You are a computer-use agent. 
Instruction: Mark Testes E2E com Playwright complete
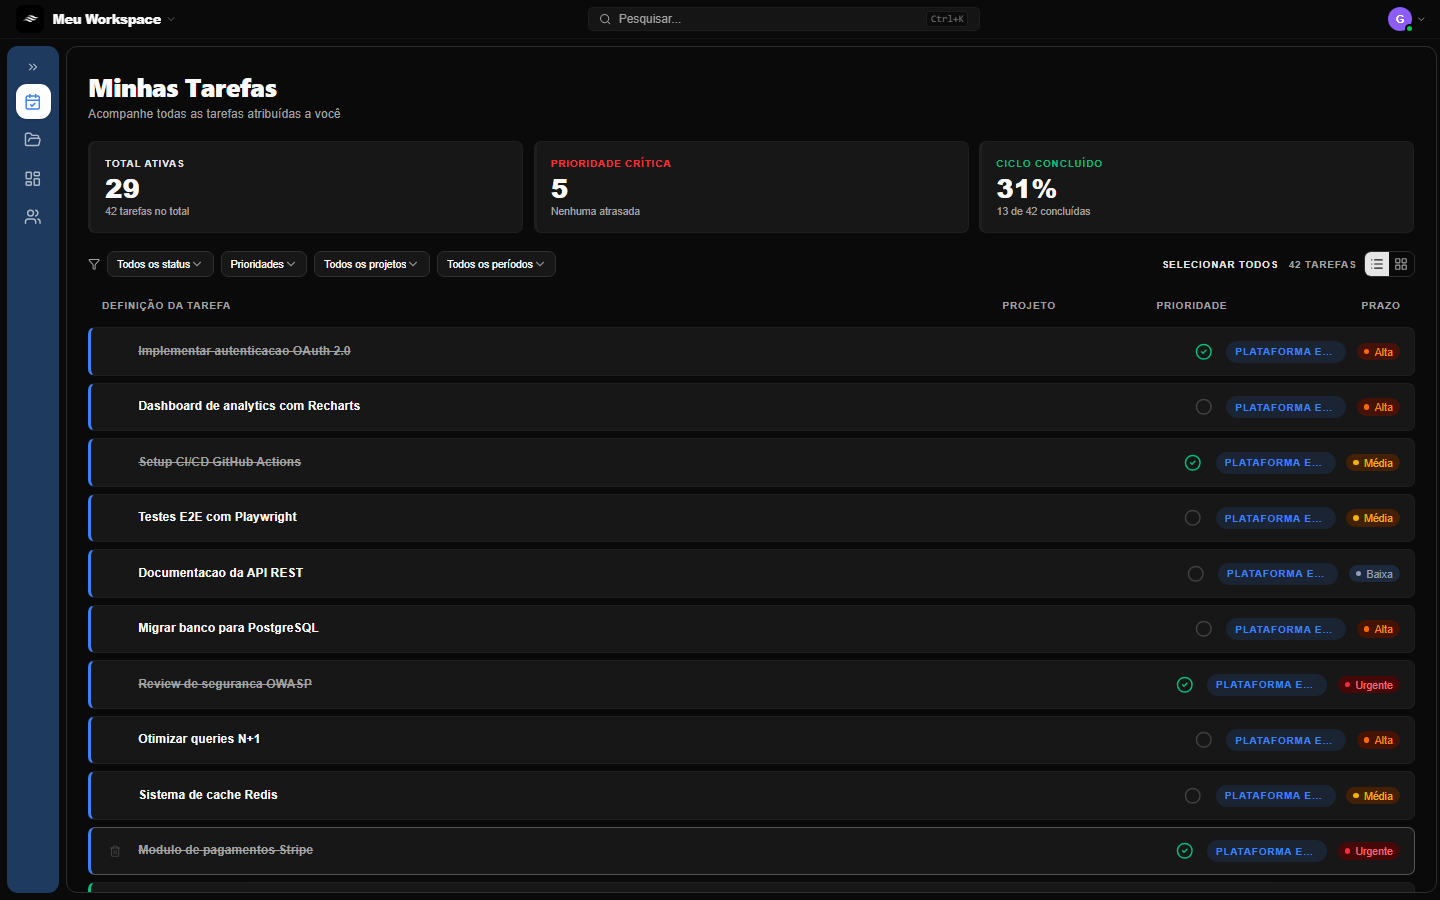point(1193,518)
